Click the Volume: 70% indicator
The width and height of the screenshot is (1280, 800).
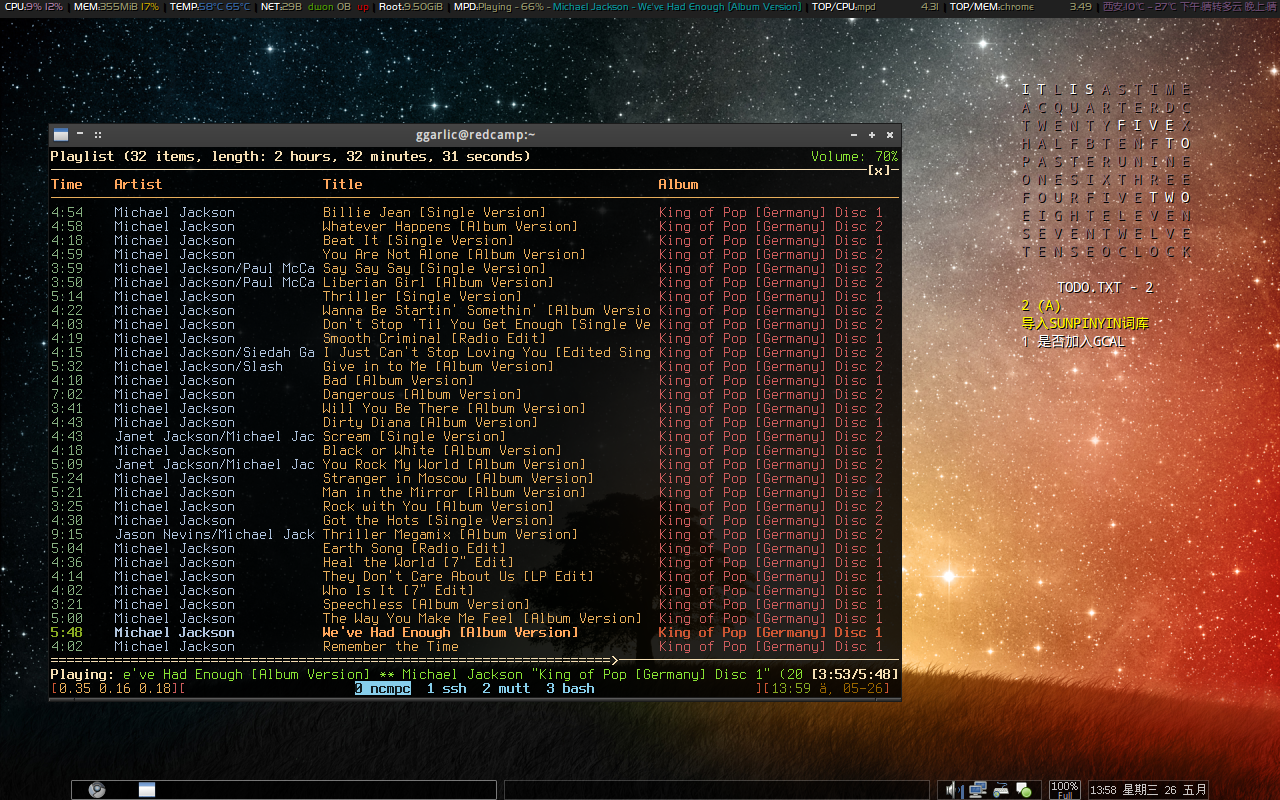pyautogui.click(x=855, y=156)
